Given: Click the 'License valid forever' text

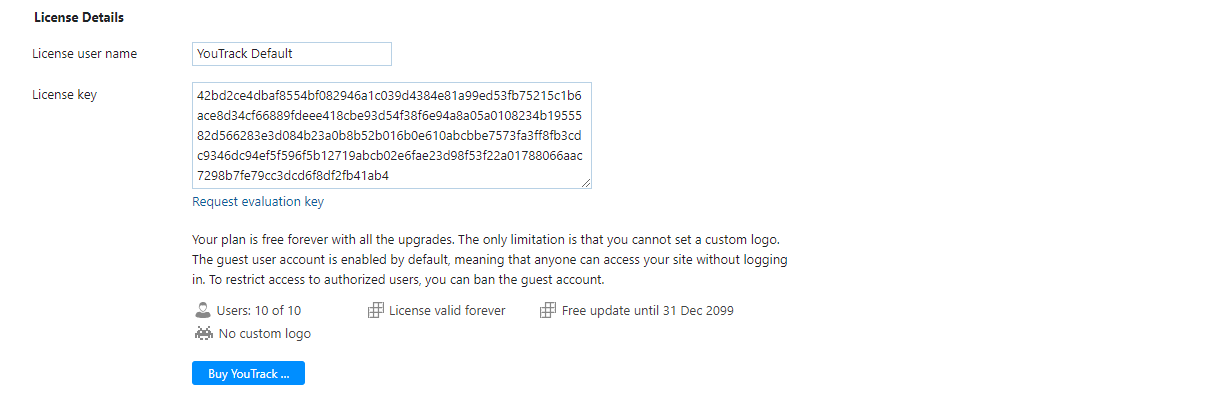Looking at the screenshot, I should pyautogui.click(x=447, y=311).
